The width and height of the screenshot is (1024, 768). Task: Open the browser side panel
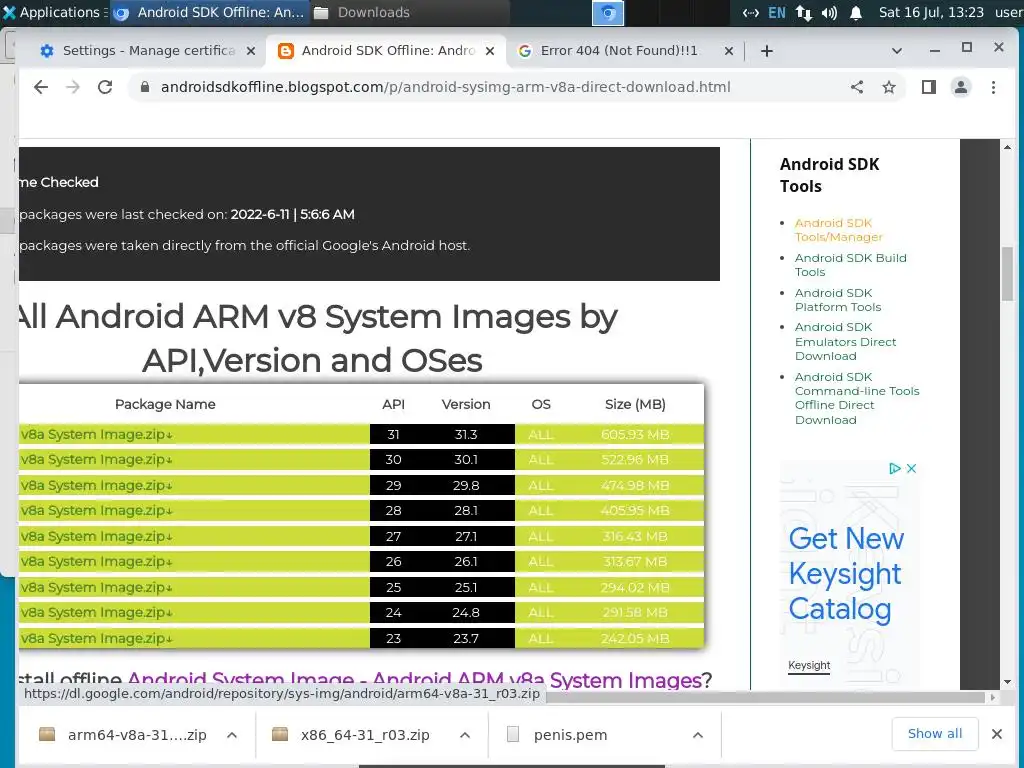coord(929,87)
